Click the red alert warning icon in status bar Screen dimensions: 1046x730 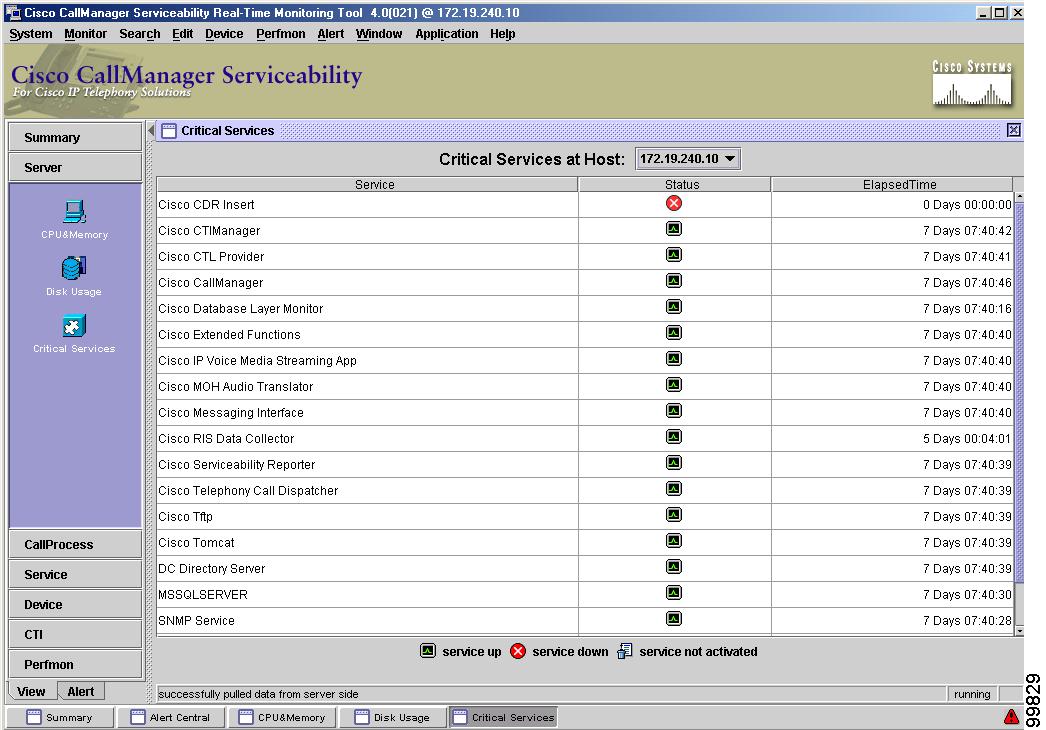pyautogui.click(x=1011, y=717)
